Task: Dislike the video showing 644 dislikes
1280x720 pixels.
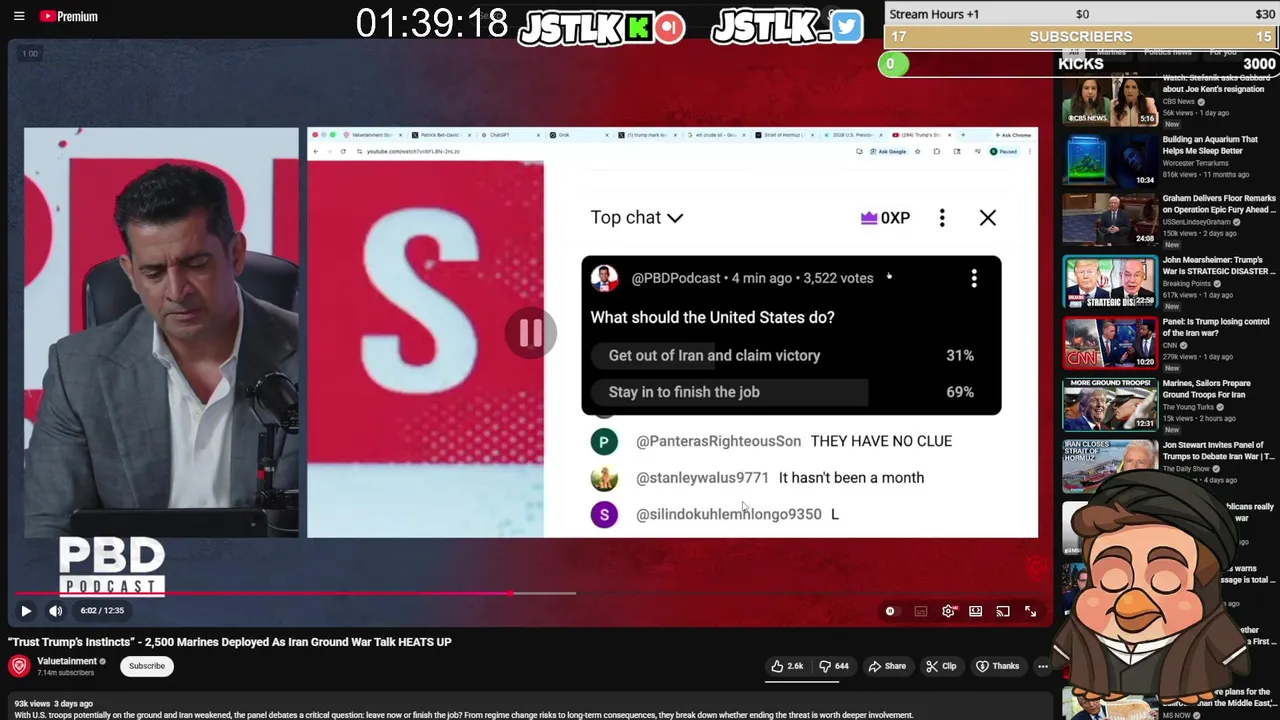Action: 834,666
